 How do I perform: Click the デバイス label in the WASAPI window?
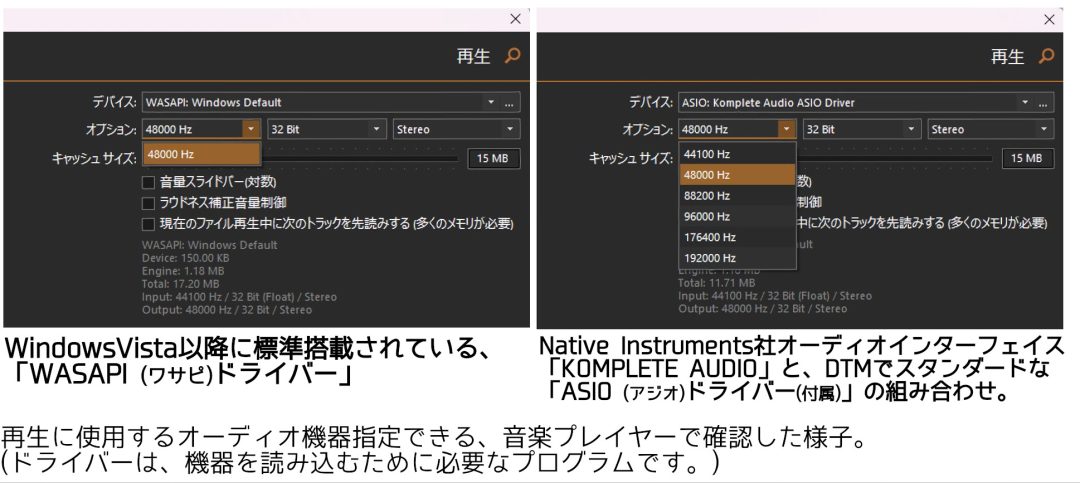pos(115,103)
